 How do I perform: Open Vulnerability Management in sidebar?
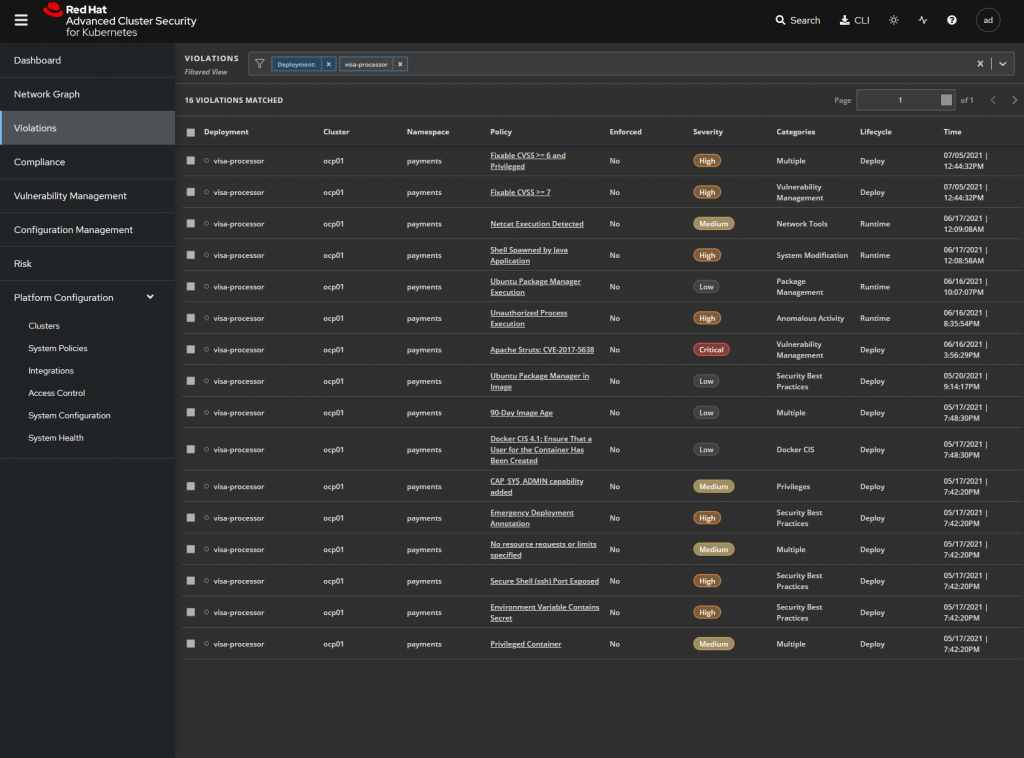(88, 196)
